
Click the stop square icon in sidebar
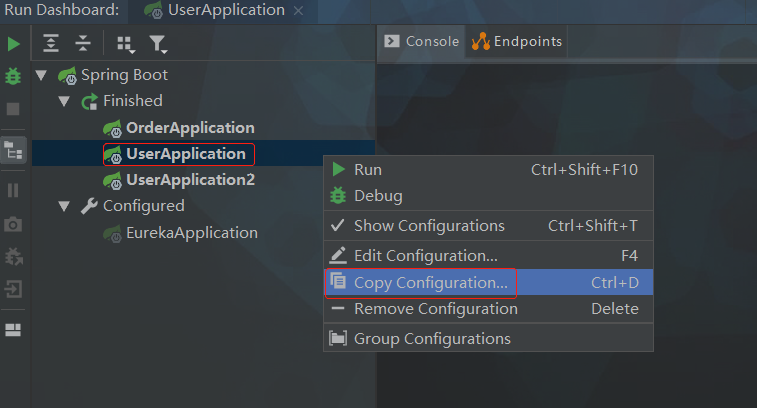tap(13, 109)
